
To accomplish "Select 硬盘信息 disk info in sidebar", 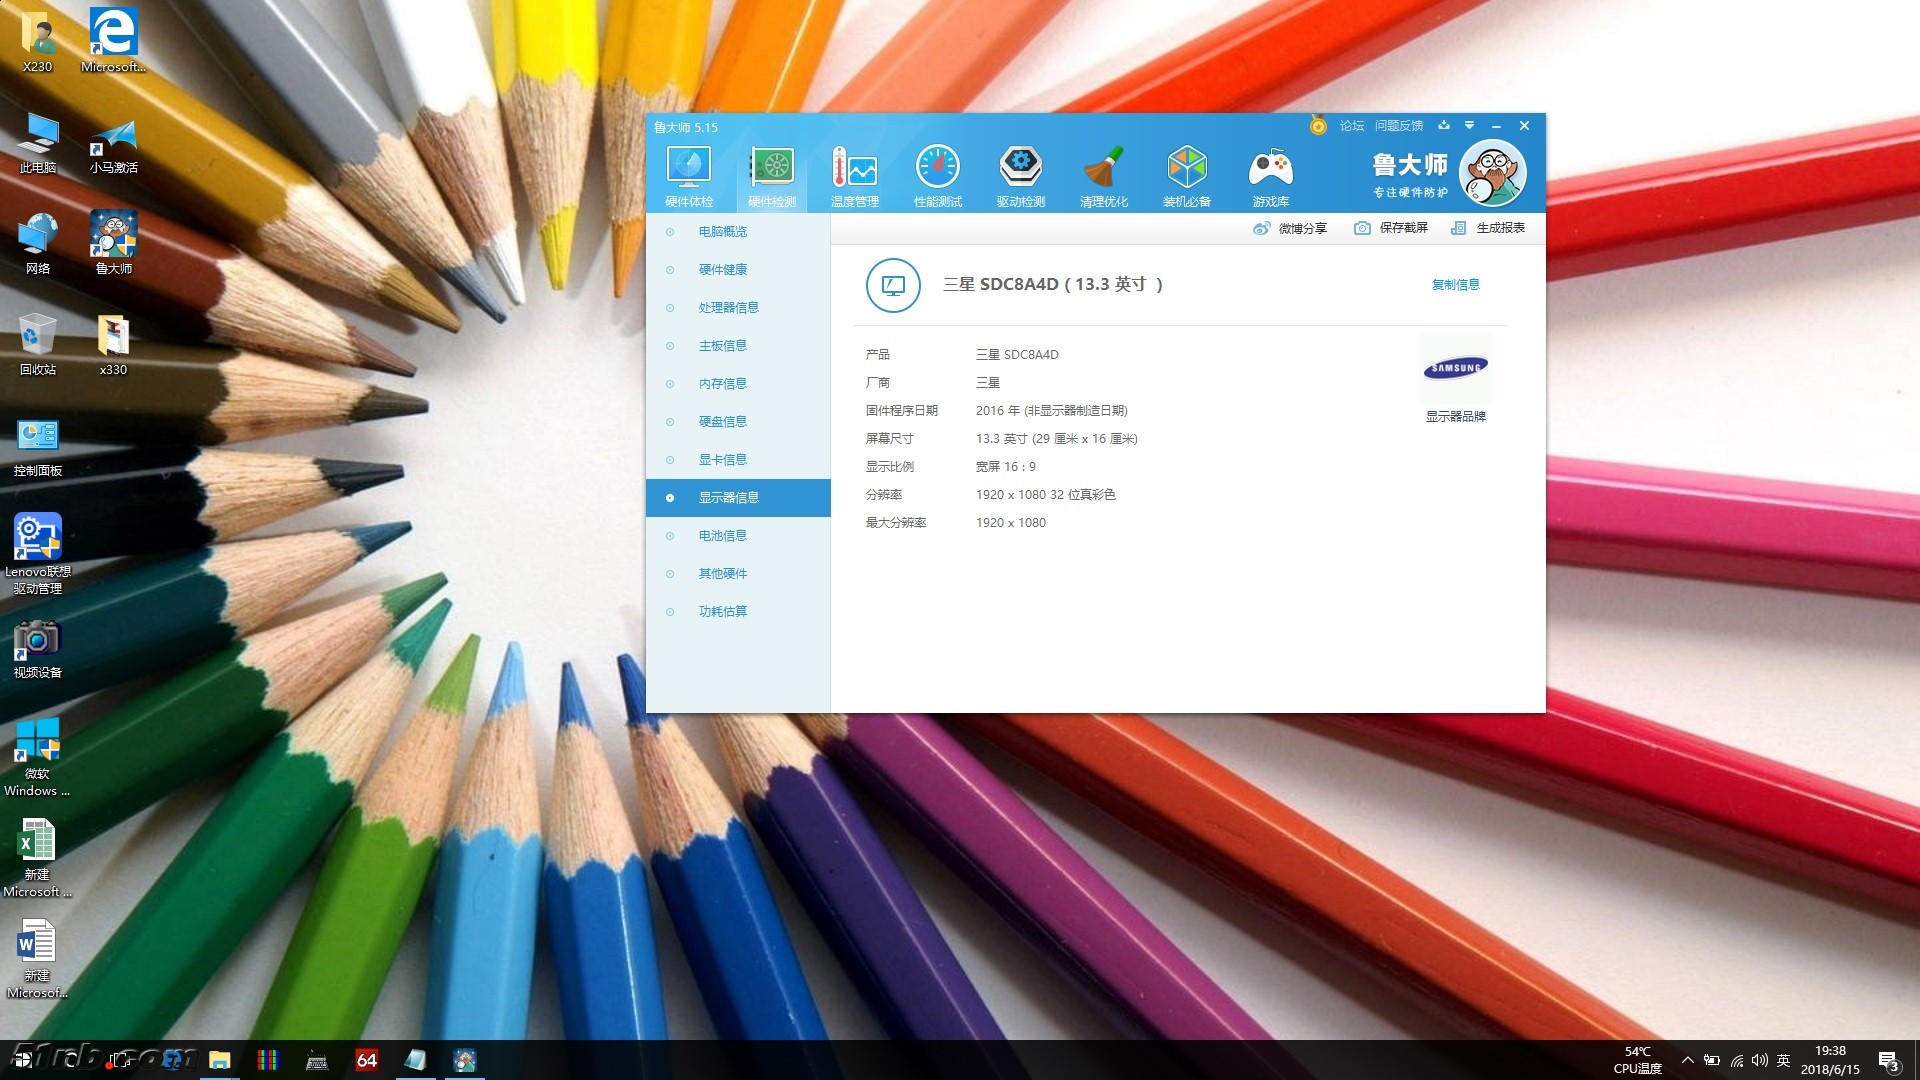I will [722, 422].
